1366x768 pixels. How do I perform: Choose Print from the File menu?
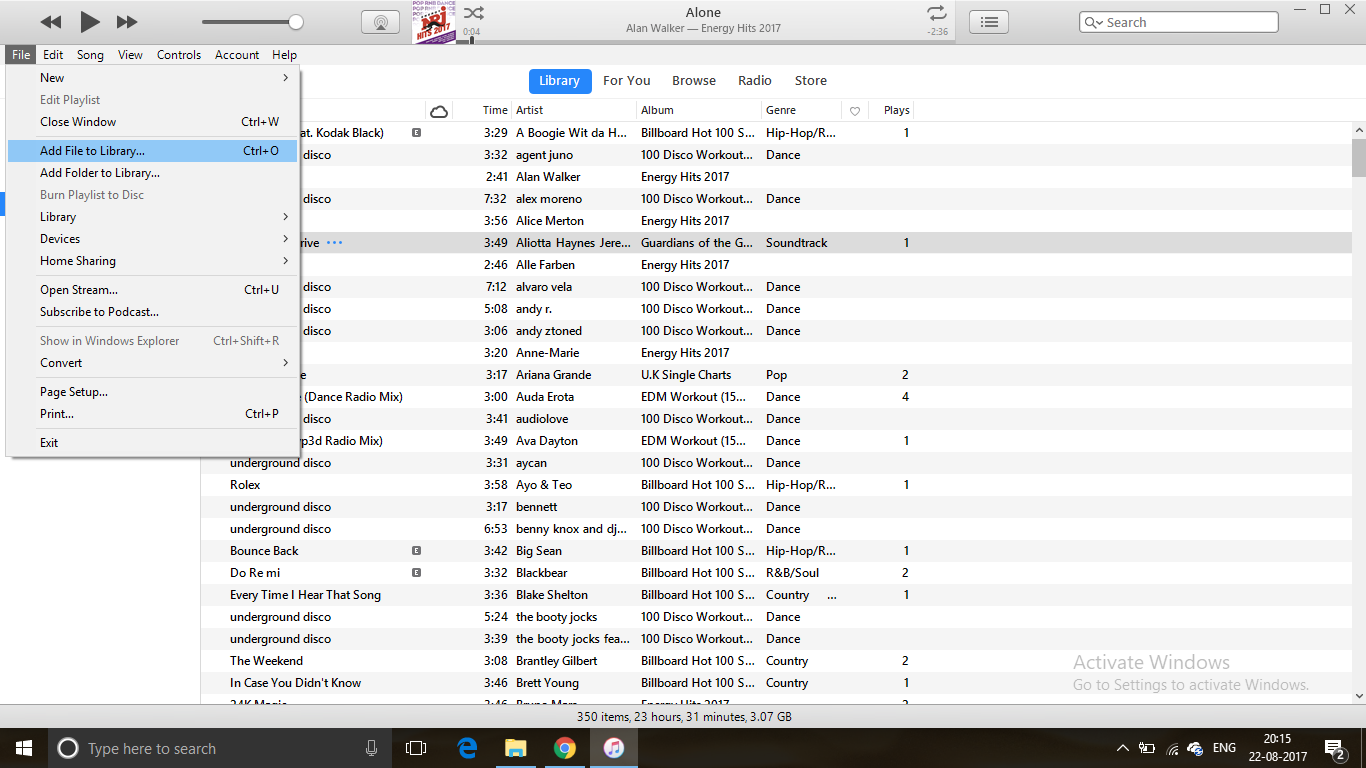(x=153, y=414)
